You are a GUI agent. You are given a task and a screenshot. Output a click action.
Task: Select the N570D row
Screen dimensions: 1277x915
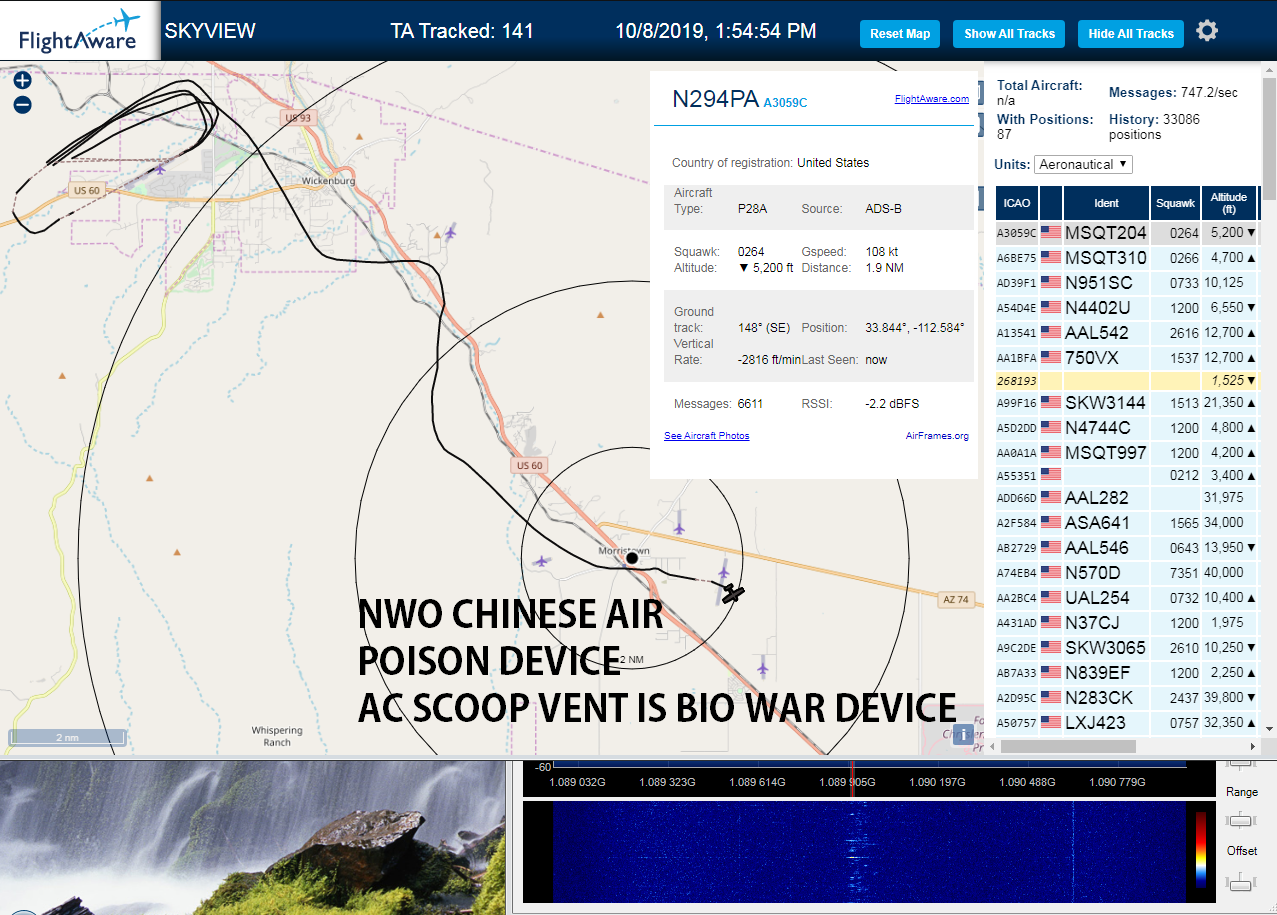(1126, 572)
